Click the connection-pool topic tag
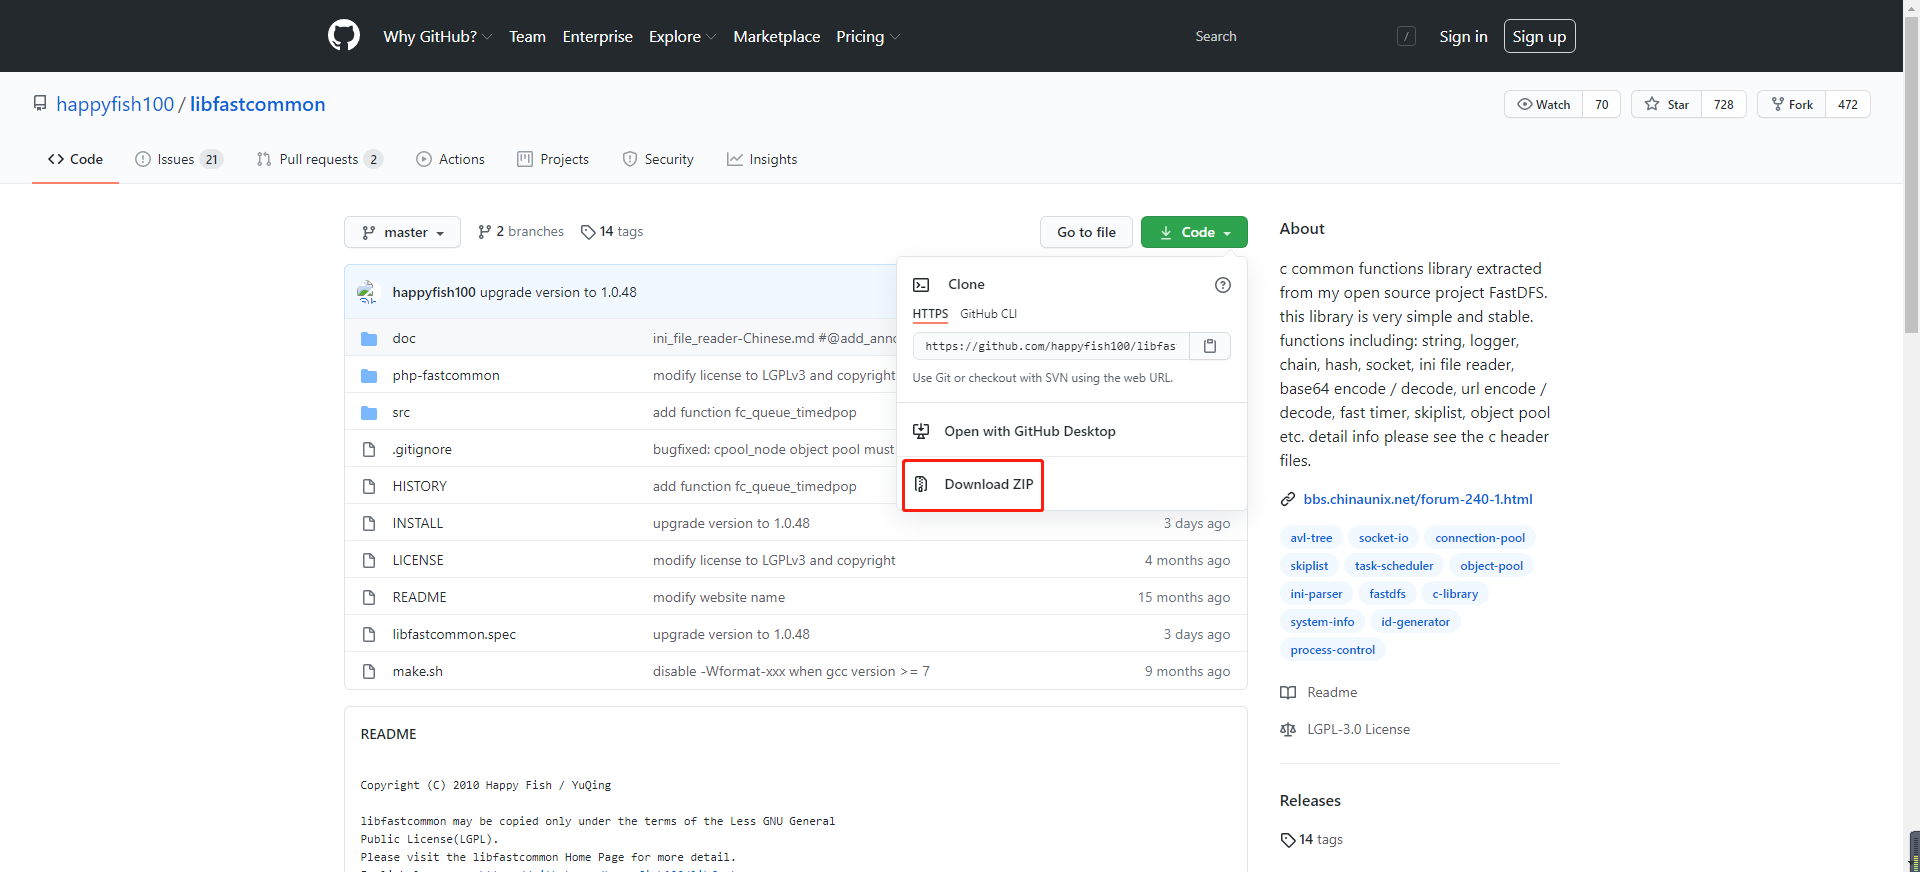The height and width of the screenshot is (872, 1920). click(x=1480, y=538)
